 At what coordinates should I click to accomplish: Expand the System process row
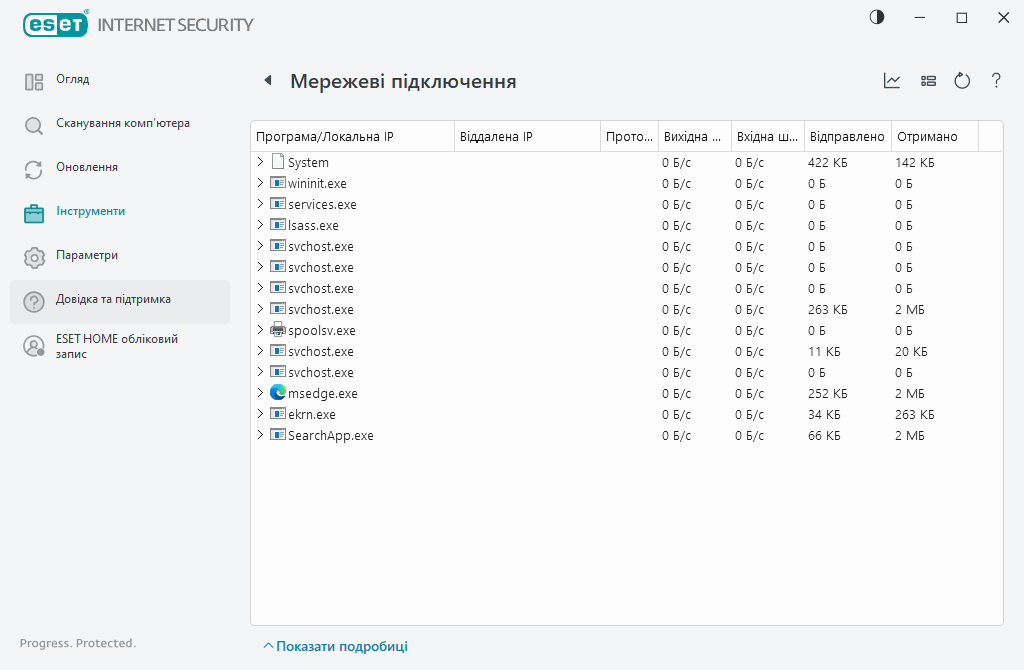pos(260,161)
